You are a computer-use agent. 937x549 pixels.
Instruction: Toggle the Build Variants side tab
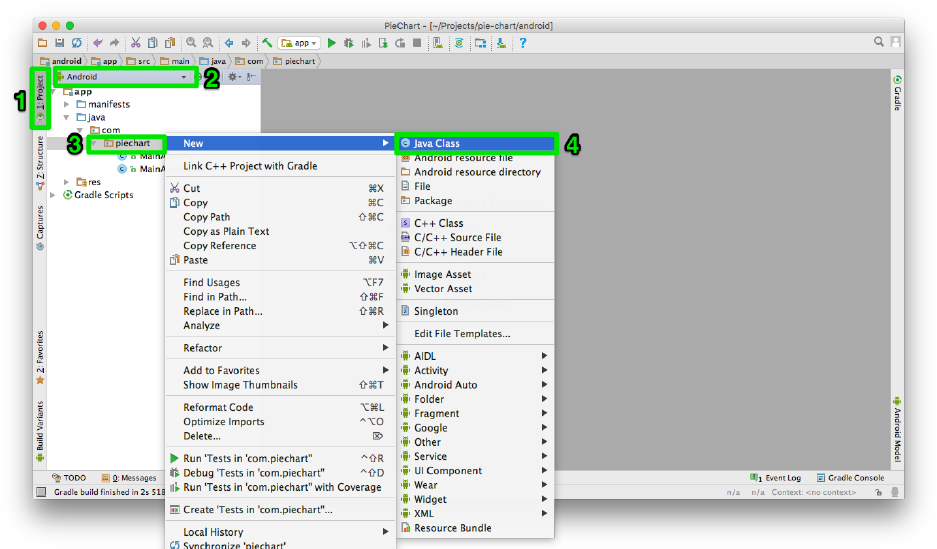coord(40,431)
